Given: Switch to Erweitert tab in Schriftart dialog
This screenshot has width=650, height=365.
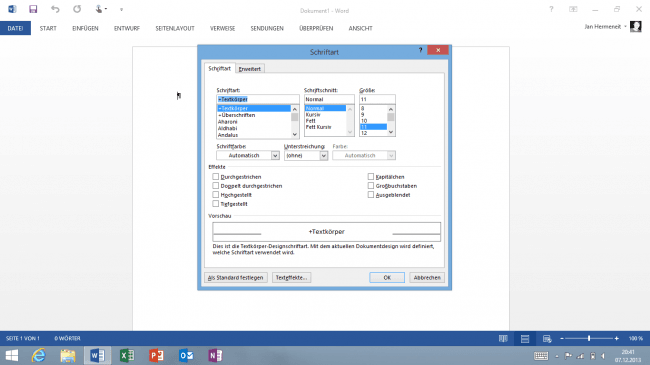Looking at the screenshot, I should click(x=250, y=69).
